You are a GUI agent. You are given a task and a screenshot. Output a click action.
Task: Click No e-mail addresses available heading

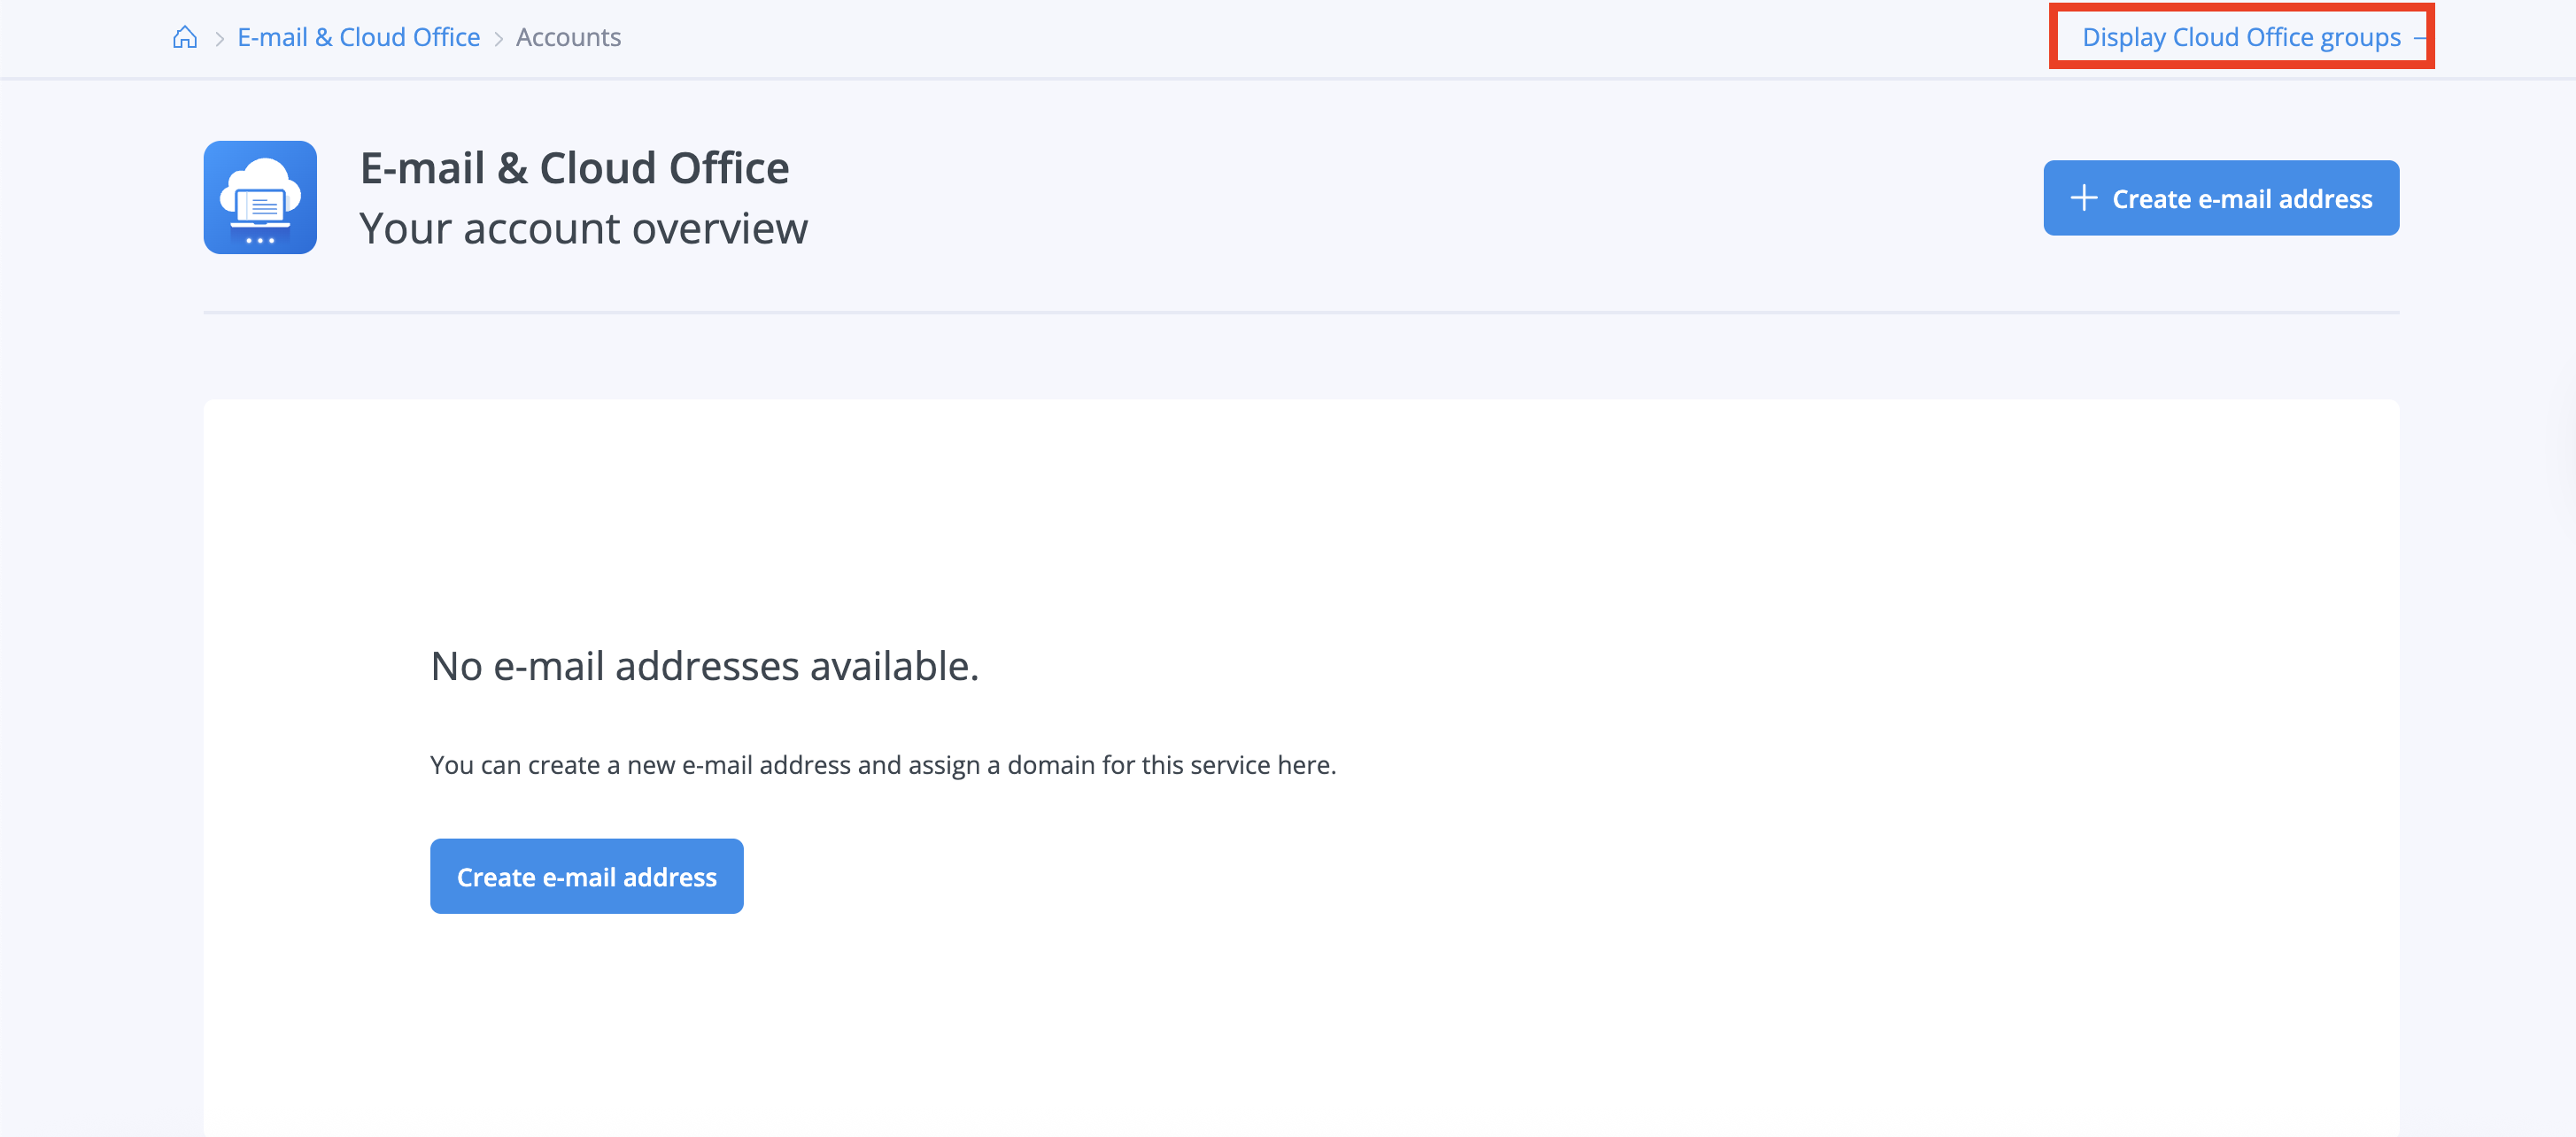coord(704,666)
